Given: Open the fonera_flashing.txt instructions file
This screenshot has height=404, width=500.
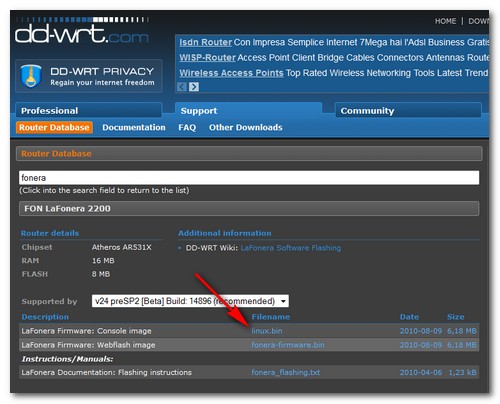Looking at the screenshot, I should (286, 372).
